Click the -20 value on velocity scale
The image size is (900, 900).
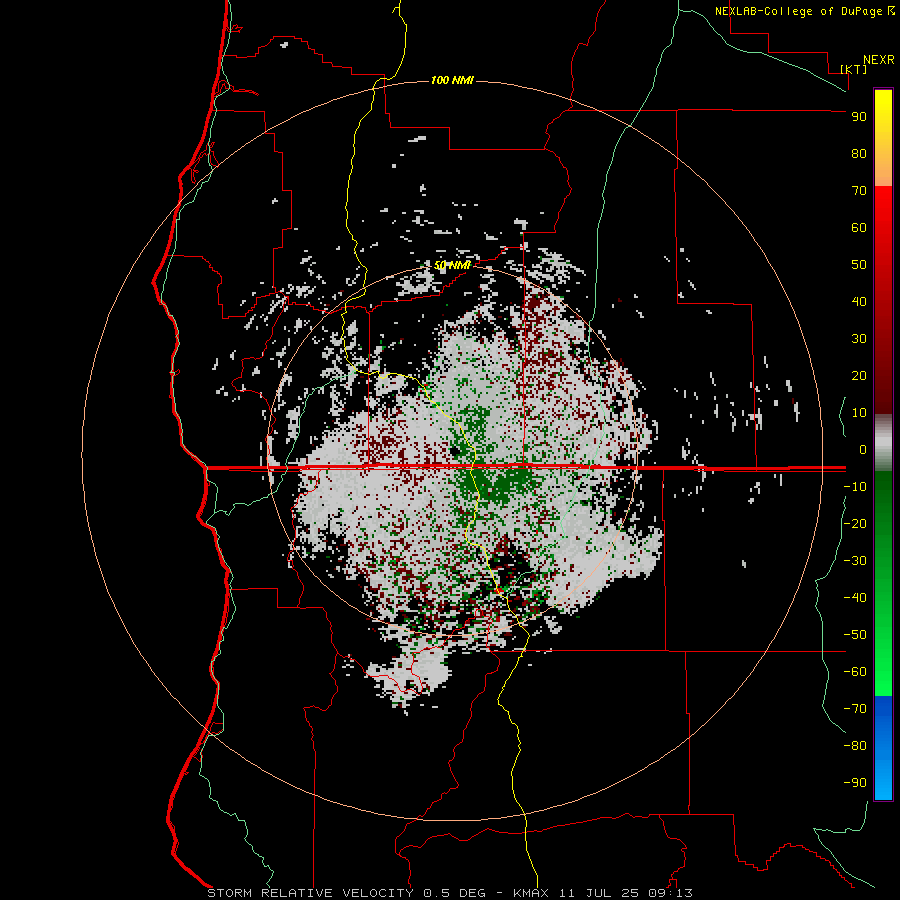point(855,523)
